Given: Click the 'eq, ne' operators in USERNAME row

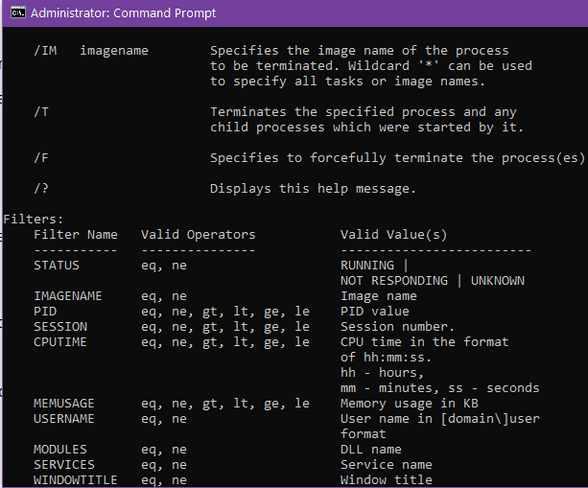Looking at the screenshot, I should [x=164, y=419].
